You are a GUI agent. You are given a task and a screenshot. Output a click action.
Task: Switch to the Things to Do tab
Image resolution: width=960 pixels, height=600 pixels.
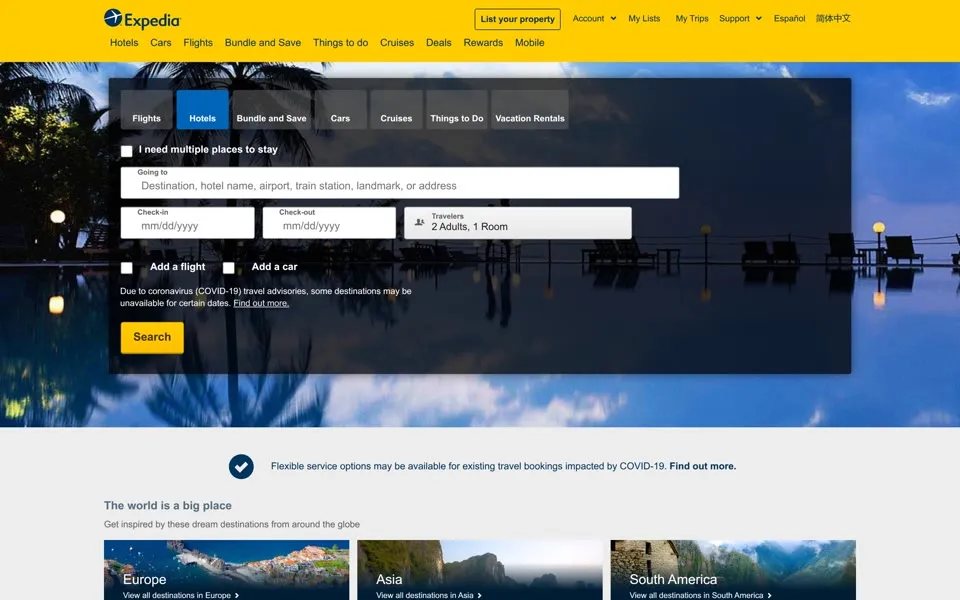click(457, 110)
